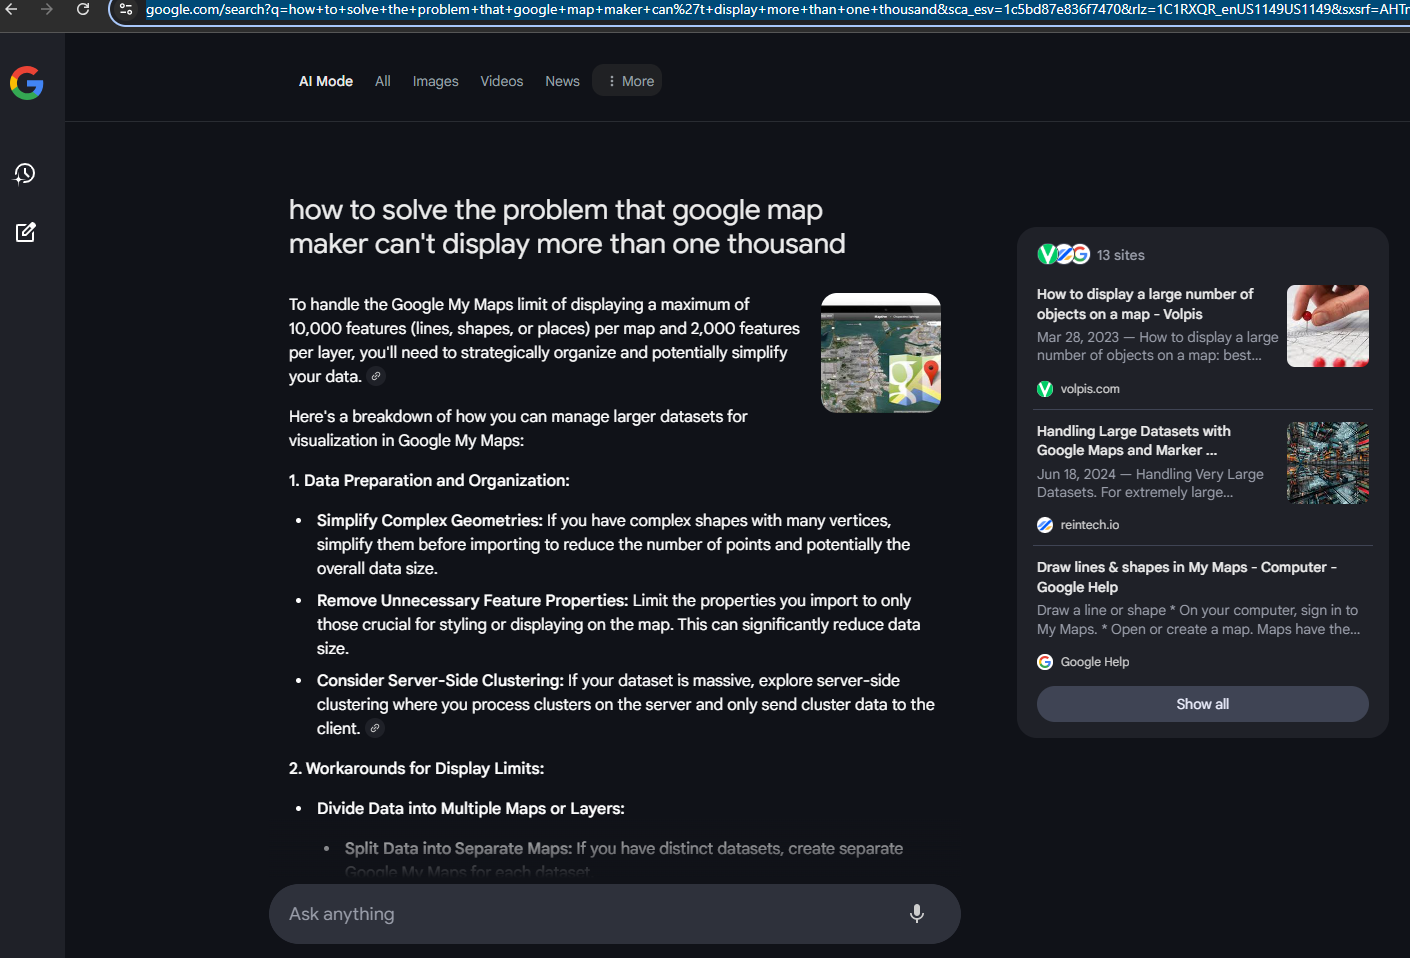Click the volpis.com favicon

[1045, 389]
